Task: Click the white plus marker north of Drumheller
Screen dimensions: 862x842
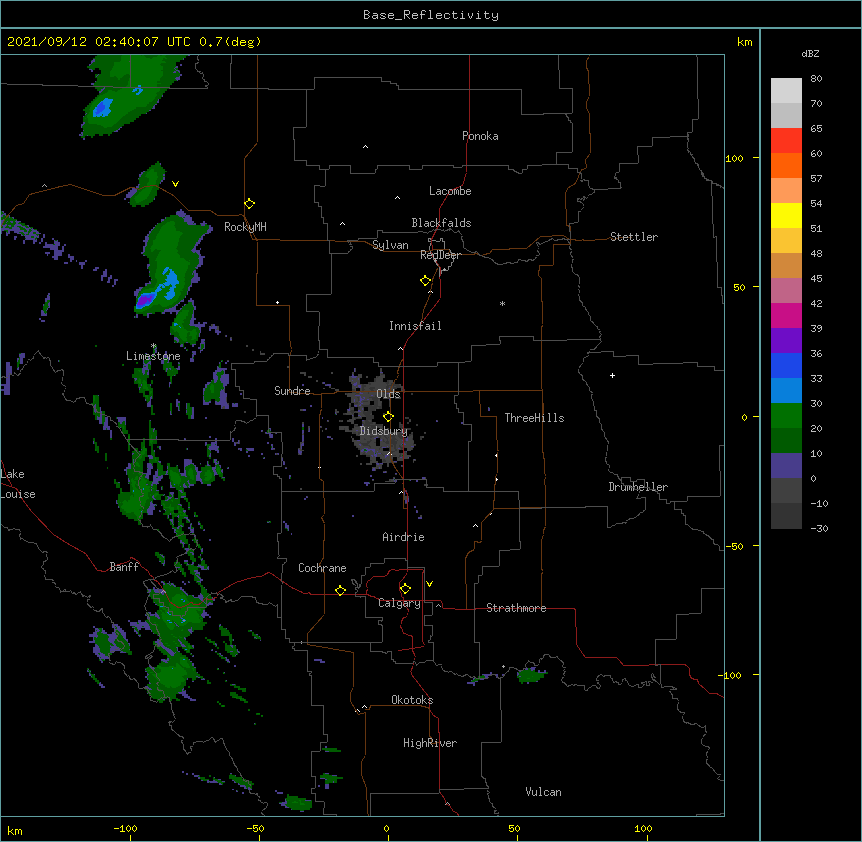Action: [612, 375]
